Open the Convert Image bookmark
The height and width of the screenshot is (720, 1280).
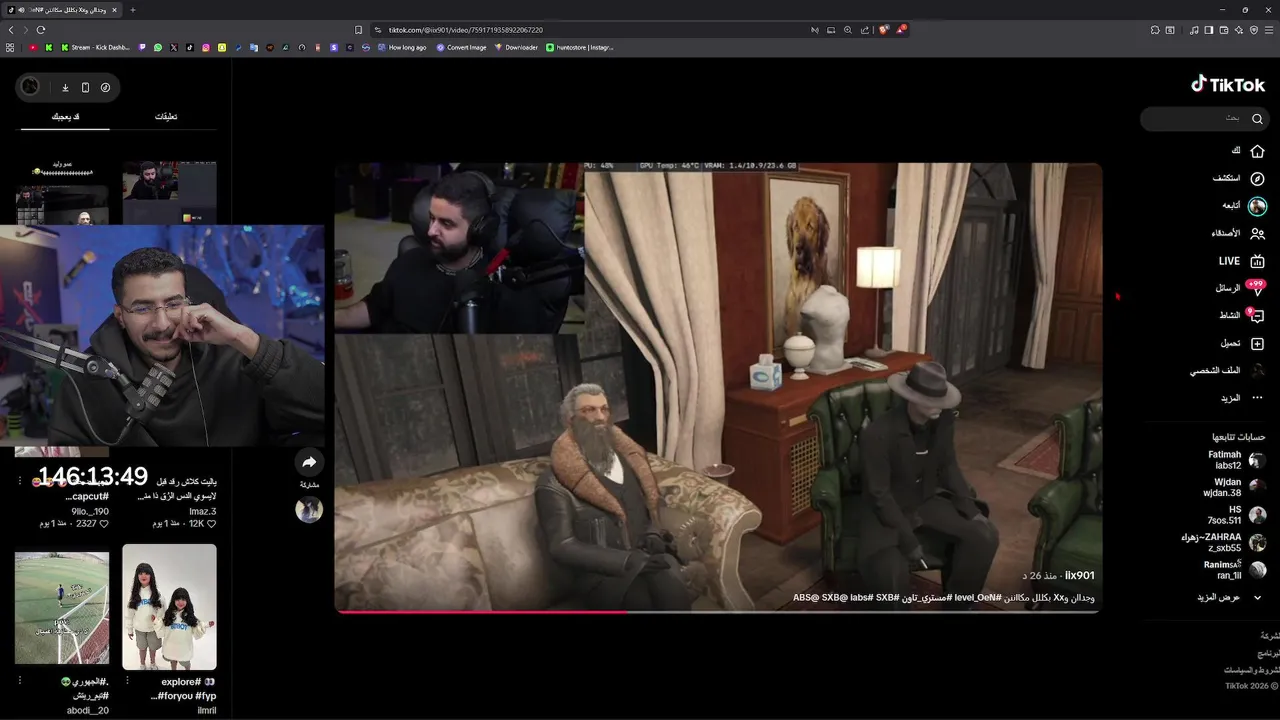click(461, 47)
